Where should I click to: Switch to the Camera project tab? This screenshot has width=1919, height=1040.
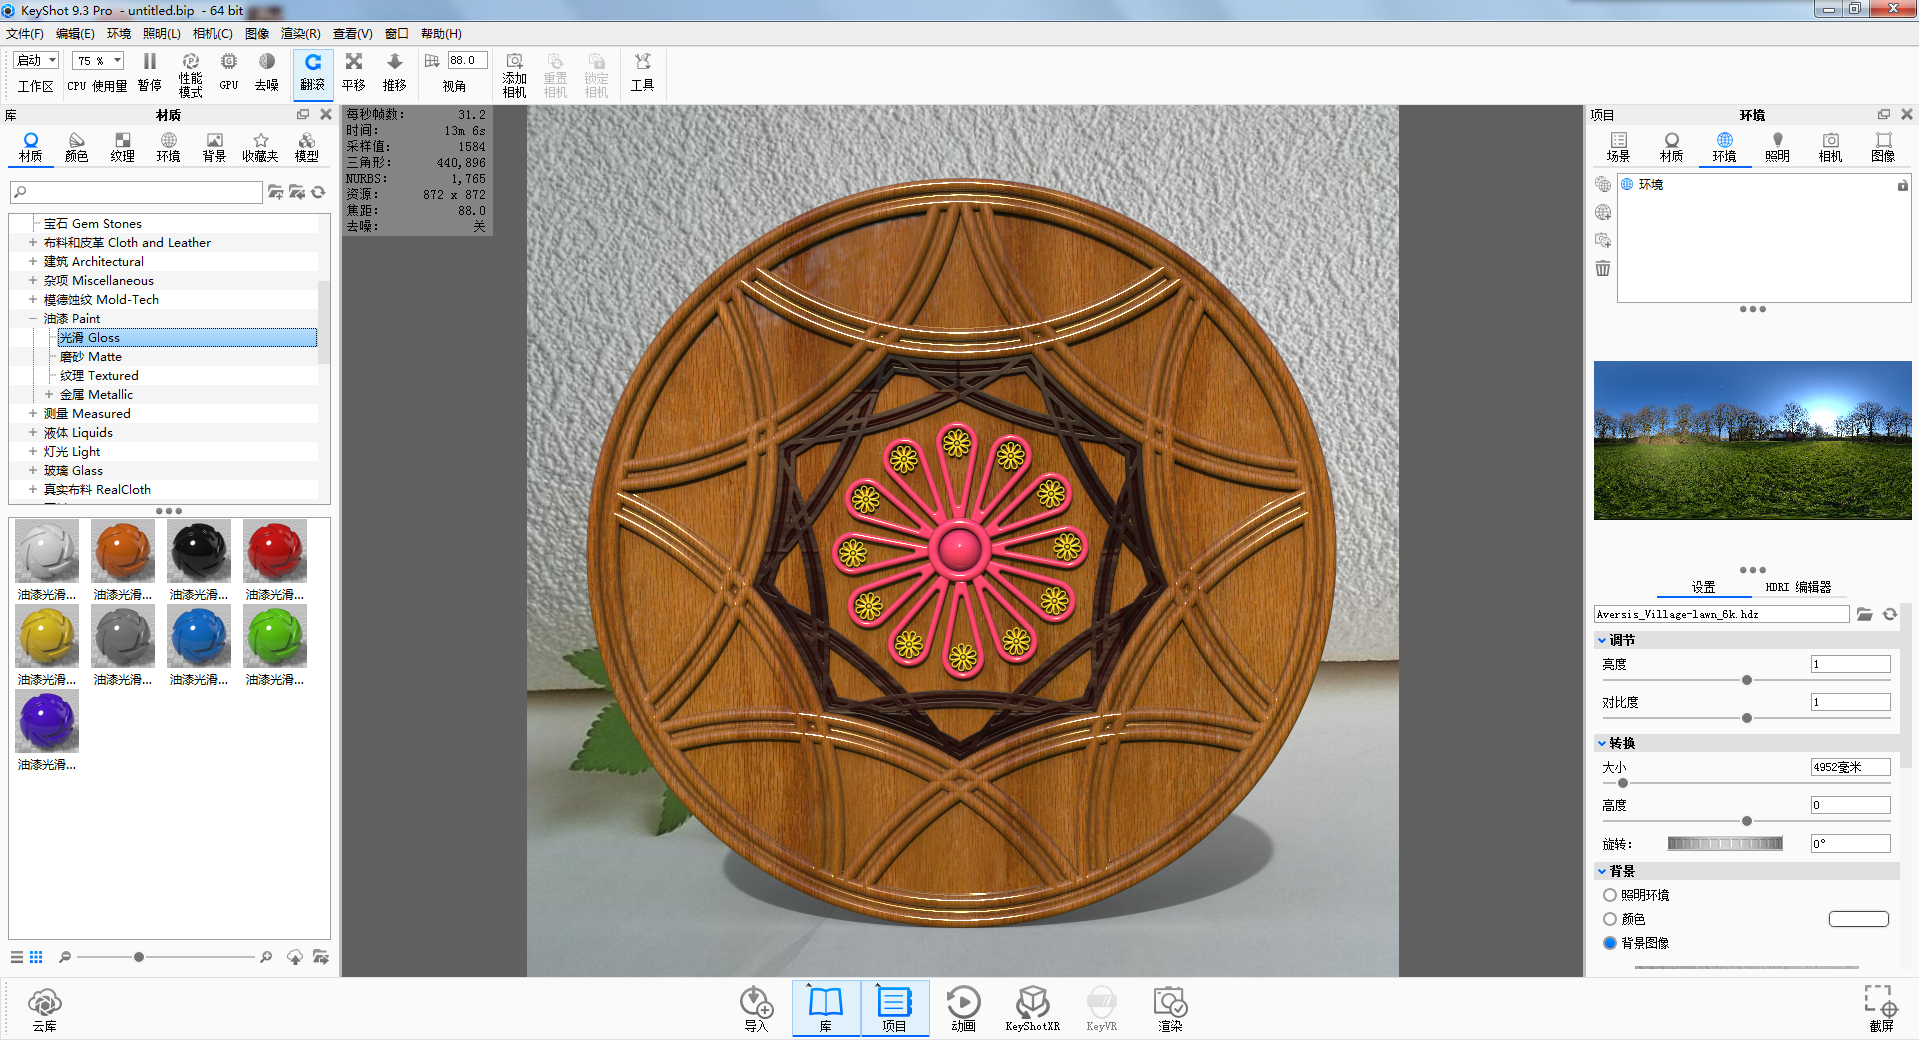tap(1830, 147)
